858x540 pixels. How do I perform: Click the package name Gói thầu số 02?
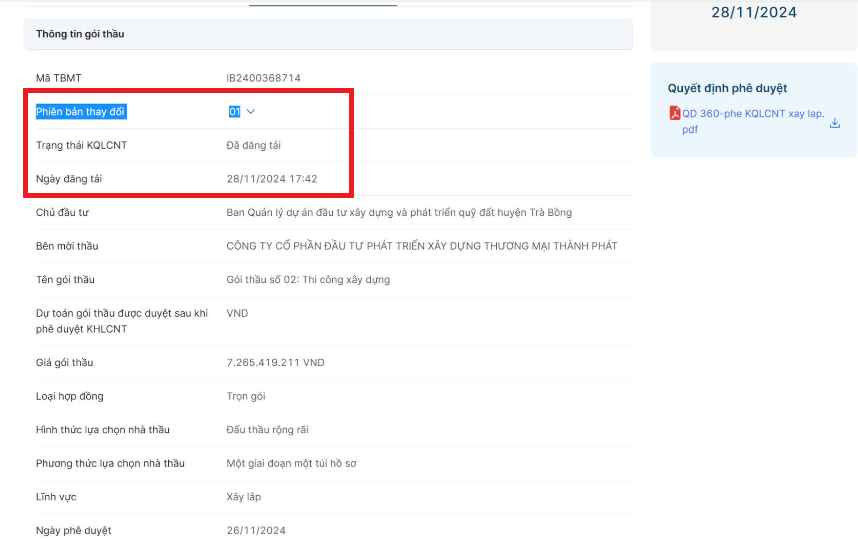[x=308, y=280]
